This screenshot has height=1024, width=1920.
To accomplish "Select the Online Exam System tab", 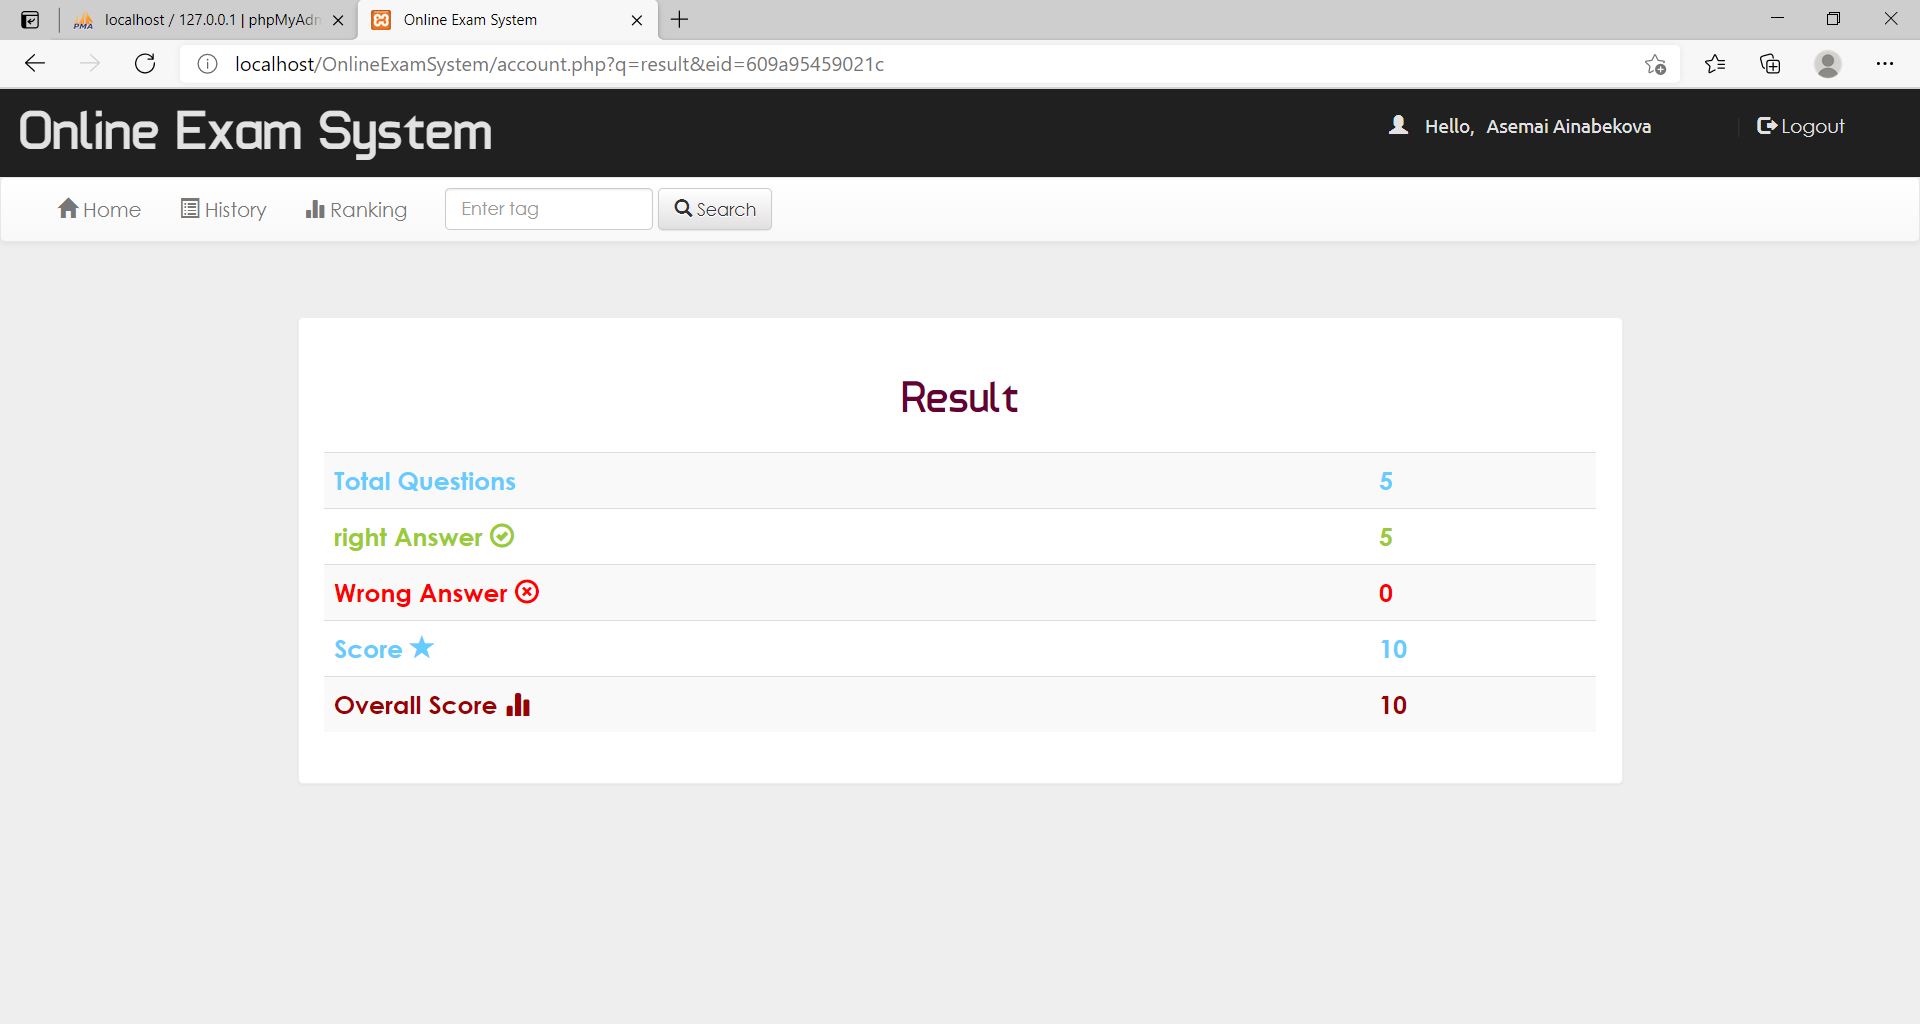I will 508,20.
